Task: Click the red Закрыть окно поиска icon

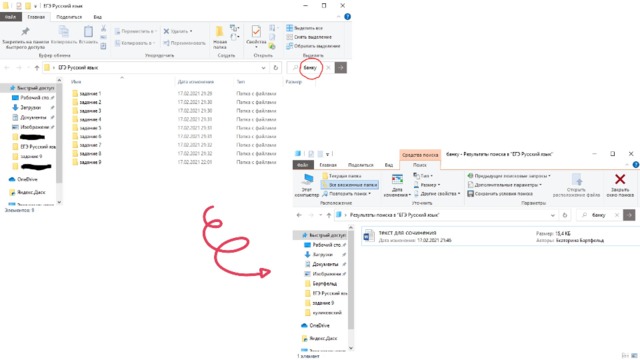Action: click(x=620, y=179)
